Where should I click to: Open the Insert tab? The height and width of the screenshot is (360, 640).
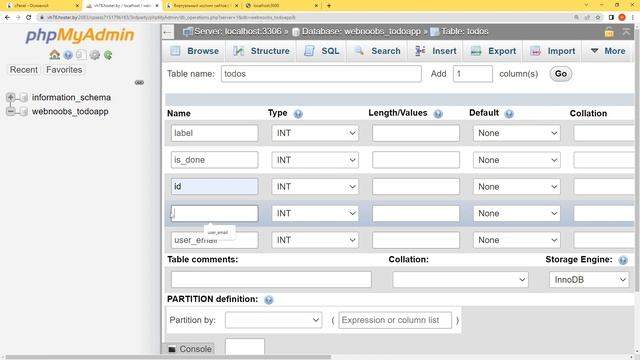[436, 51]
